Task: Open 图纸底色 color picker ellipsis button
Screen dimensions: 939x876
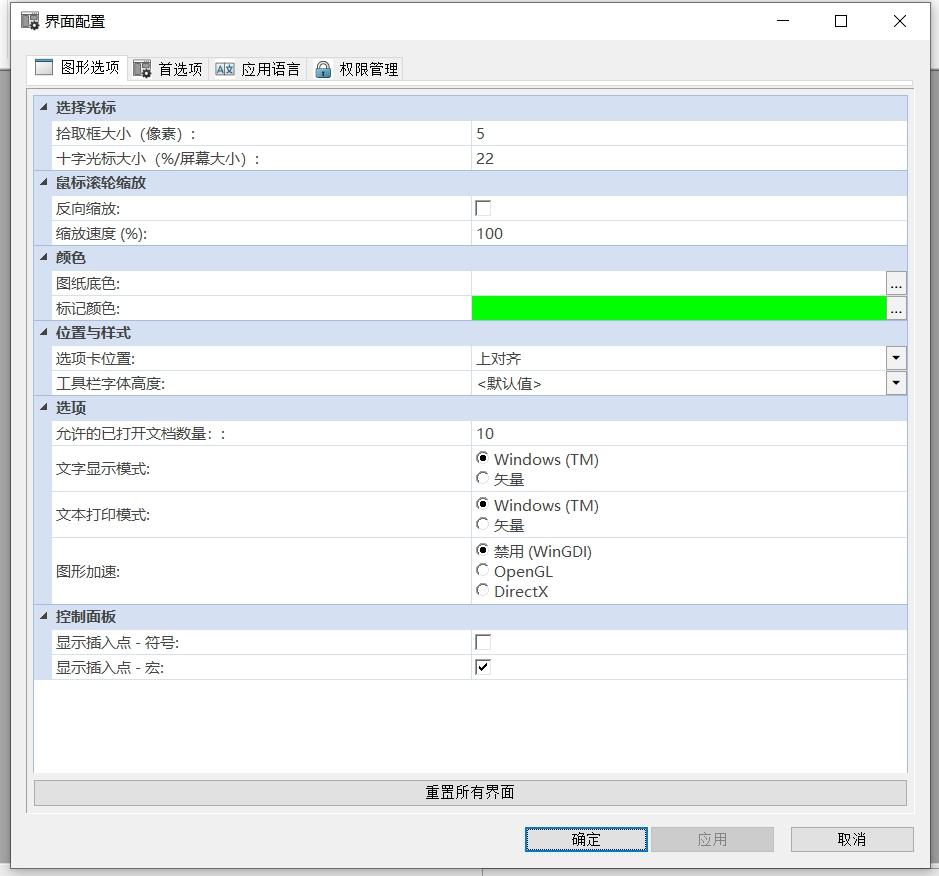Action: (x=896, y=284)
